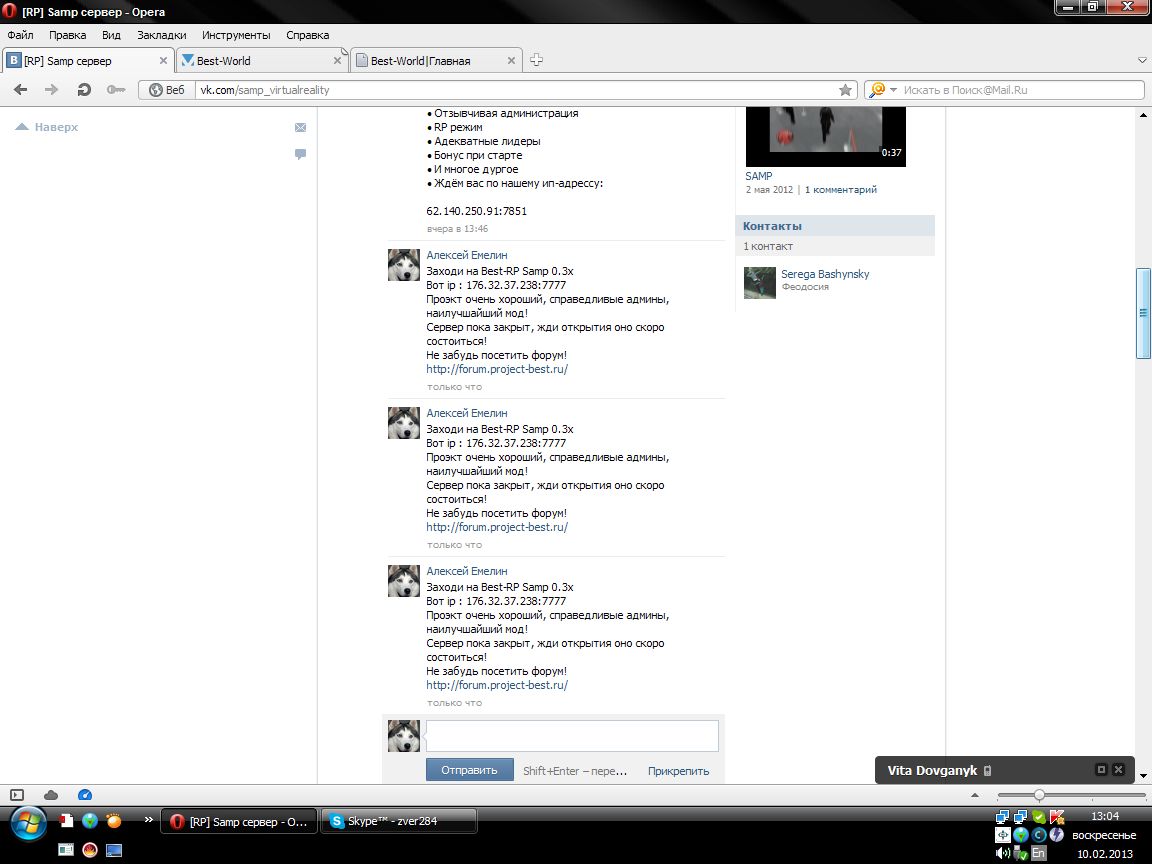Close the Best-World|Главная tab

[511, 61]
